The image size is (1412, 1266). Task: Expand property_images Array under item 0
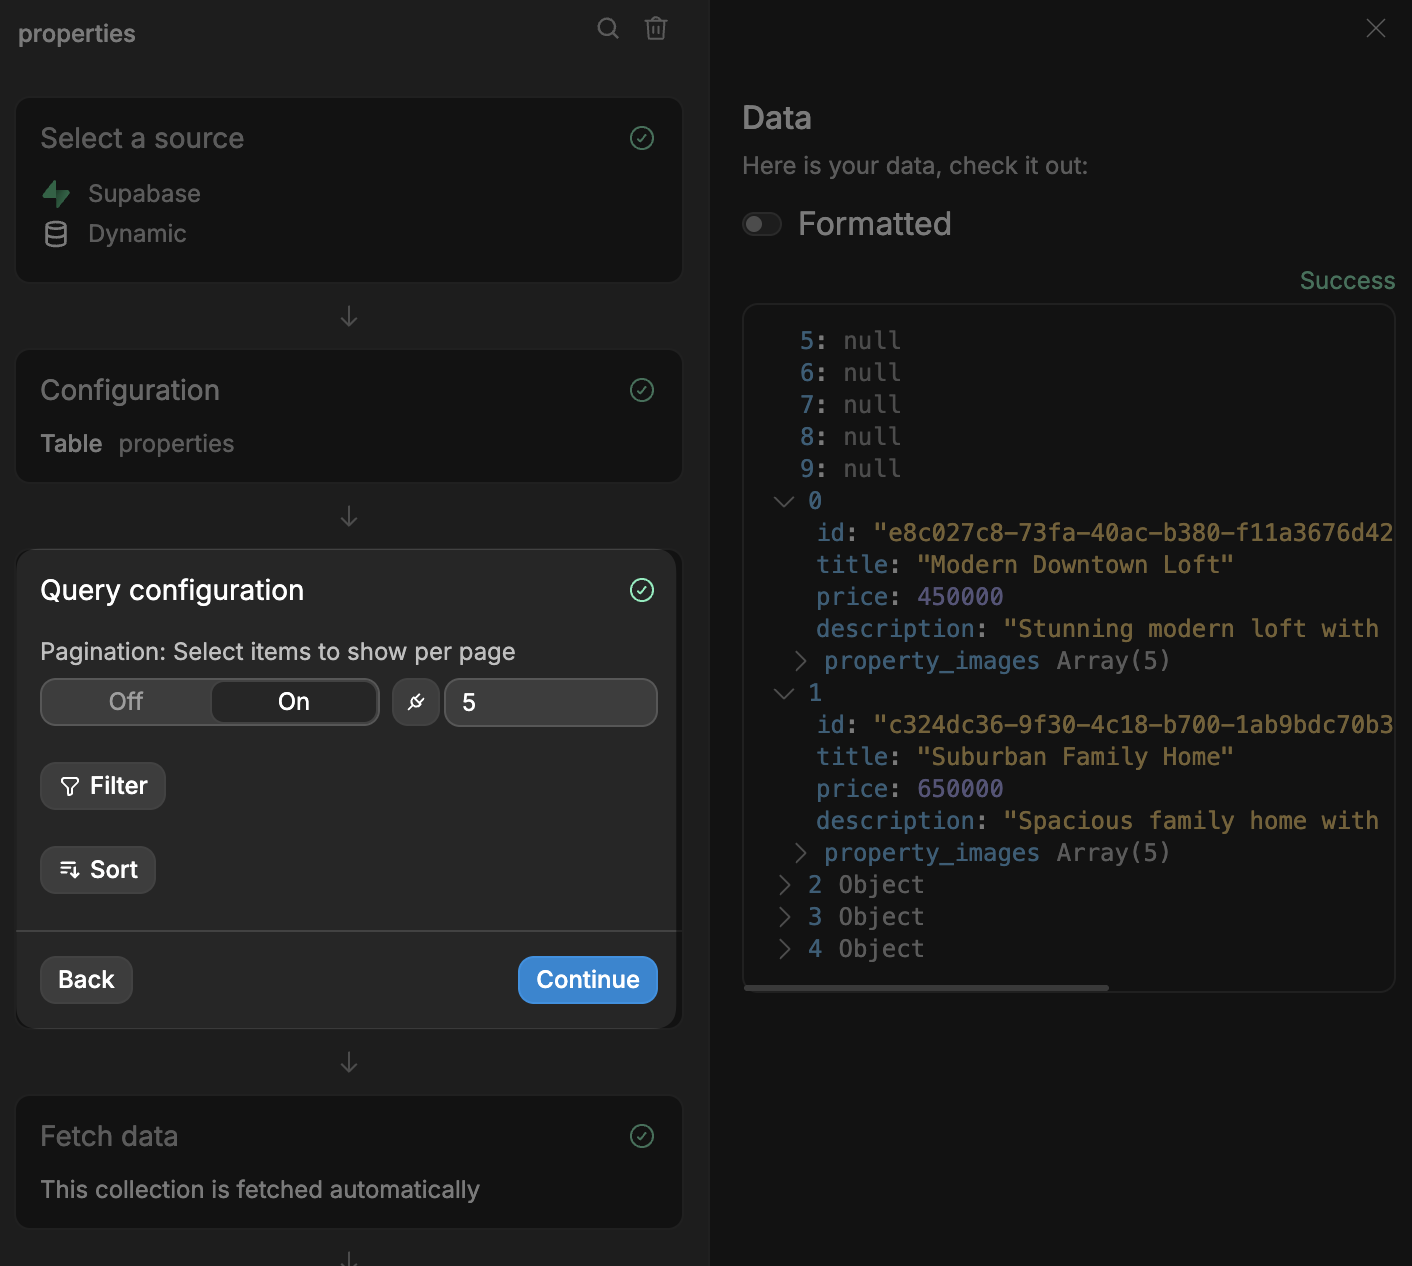[800, 660]
